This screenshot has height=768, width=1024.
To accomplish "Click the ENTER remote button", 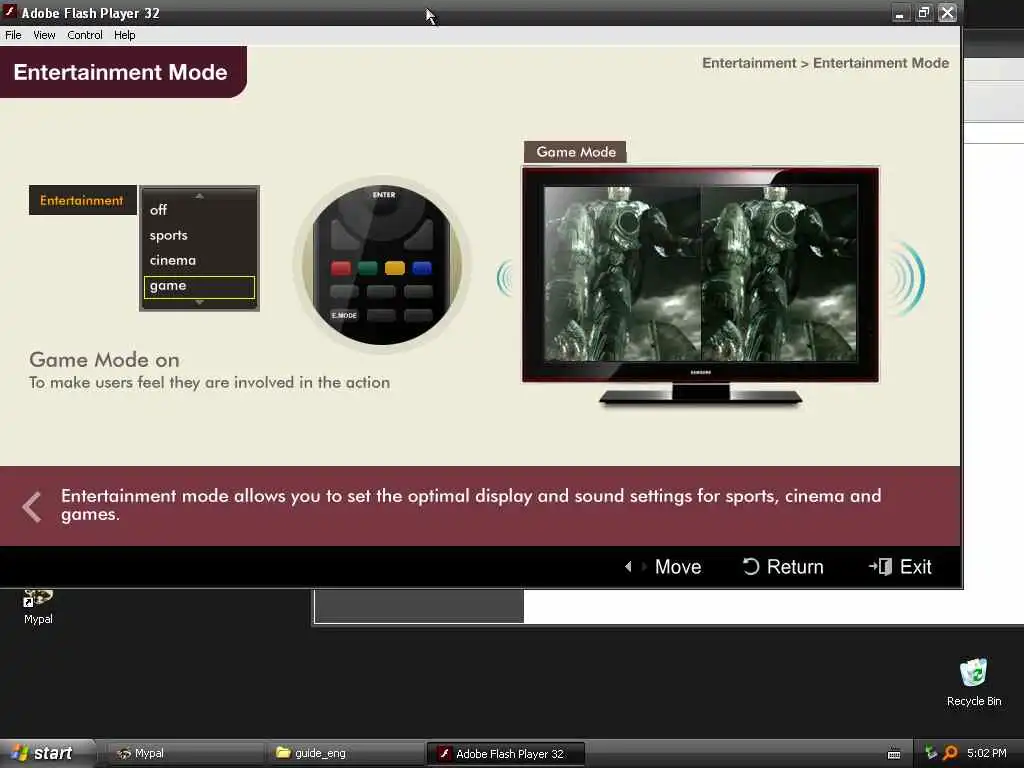I will point(383,195).
